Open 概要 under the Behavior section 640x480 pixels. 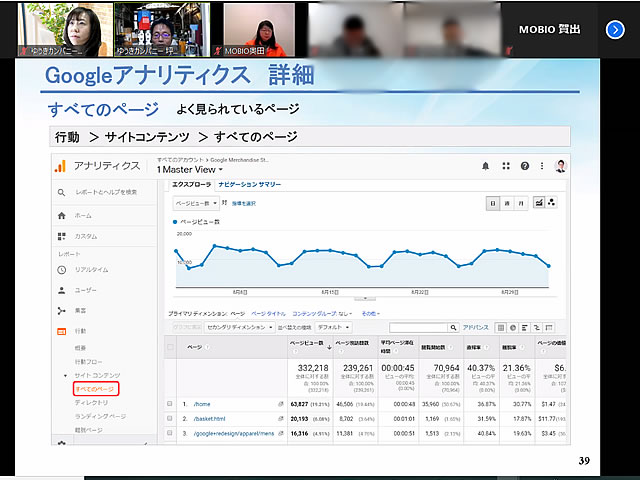pyautogui.click(x=80, y=348)
